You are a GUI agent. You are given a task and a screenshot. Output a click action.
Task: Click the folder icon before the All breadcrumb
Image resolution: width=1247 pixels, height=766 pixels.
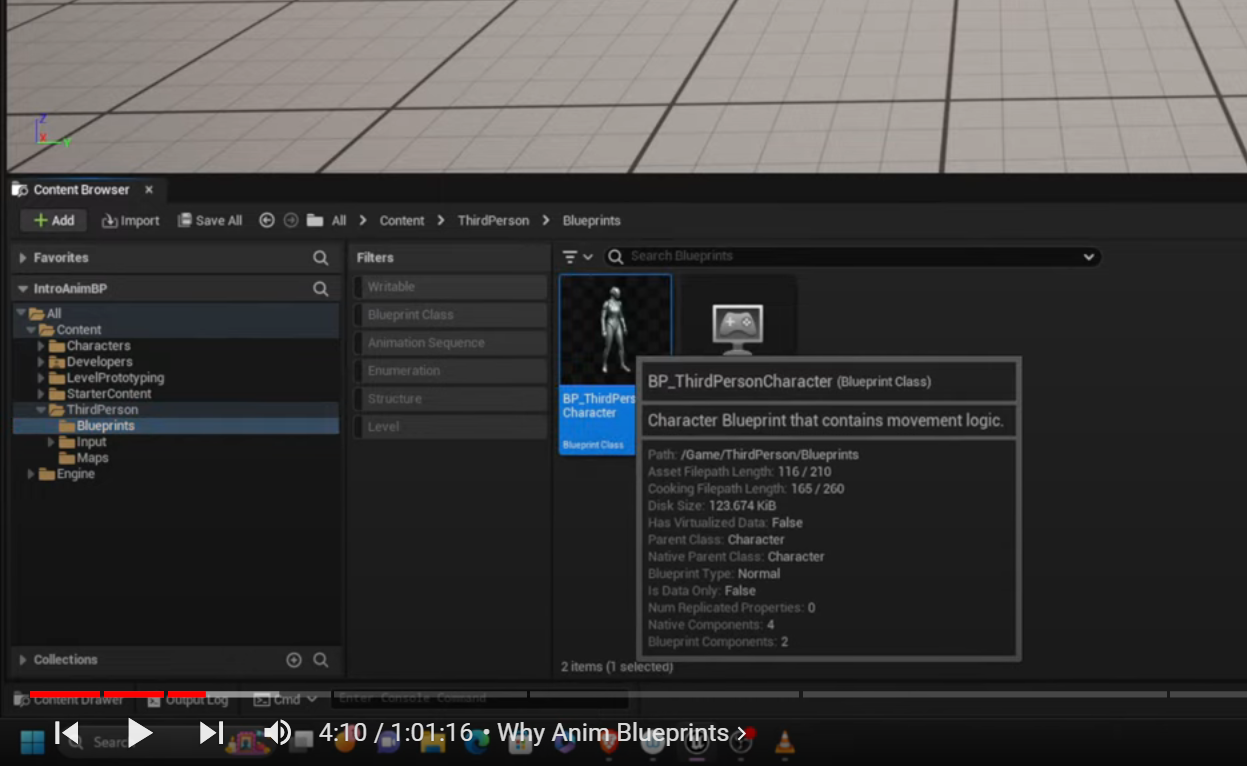tap(315, 220)
